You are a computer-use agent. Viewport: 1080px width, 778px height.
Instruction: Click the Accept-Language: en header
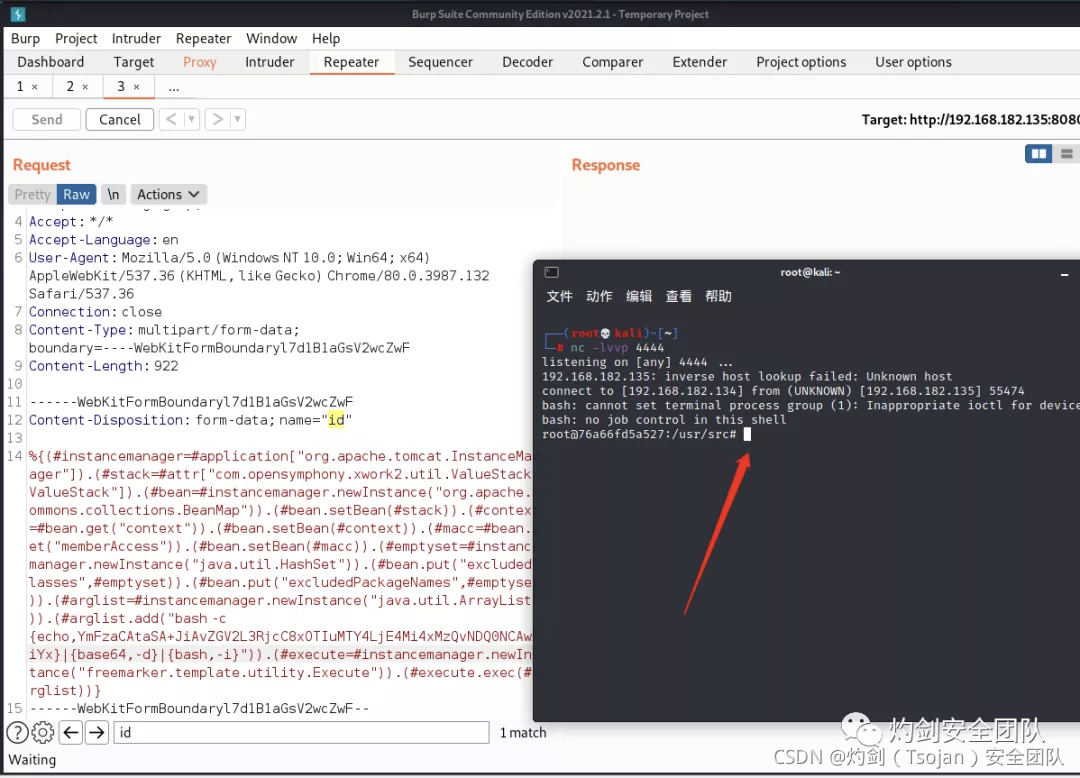click(x=103, y=240)
